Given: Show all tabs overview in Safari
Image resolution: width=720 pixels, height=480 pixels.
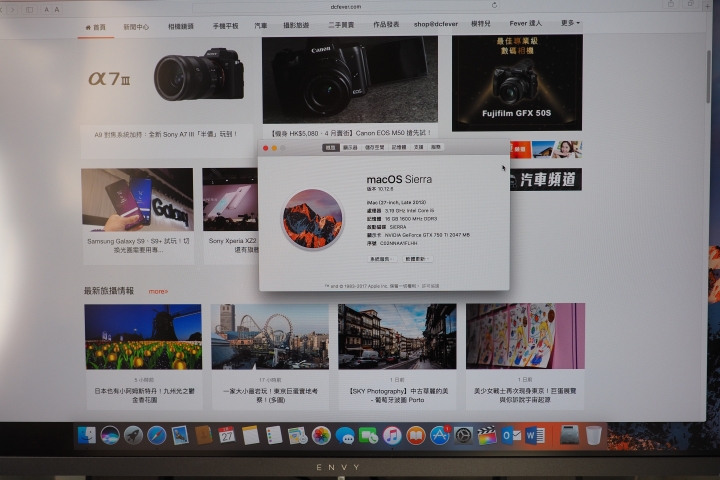Looking at the screenshot, I should 690,4.
